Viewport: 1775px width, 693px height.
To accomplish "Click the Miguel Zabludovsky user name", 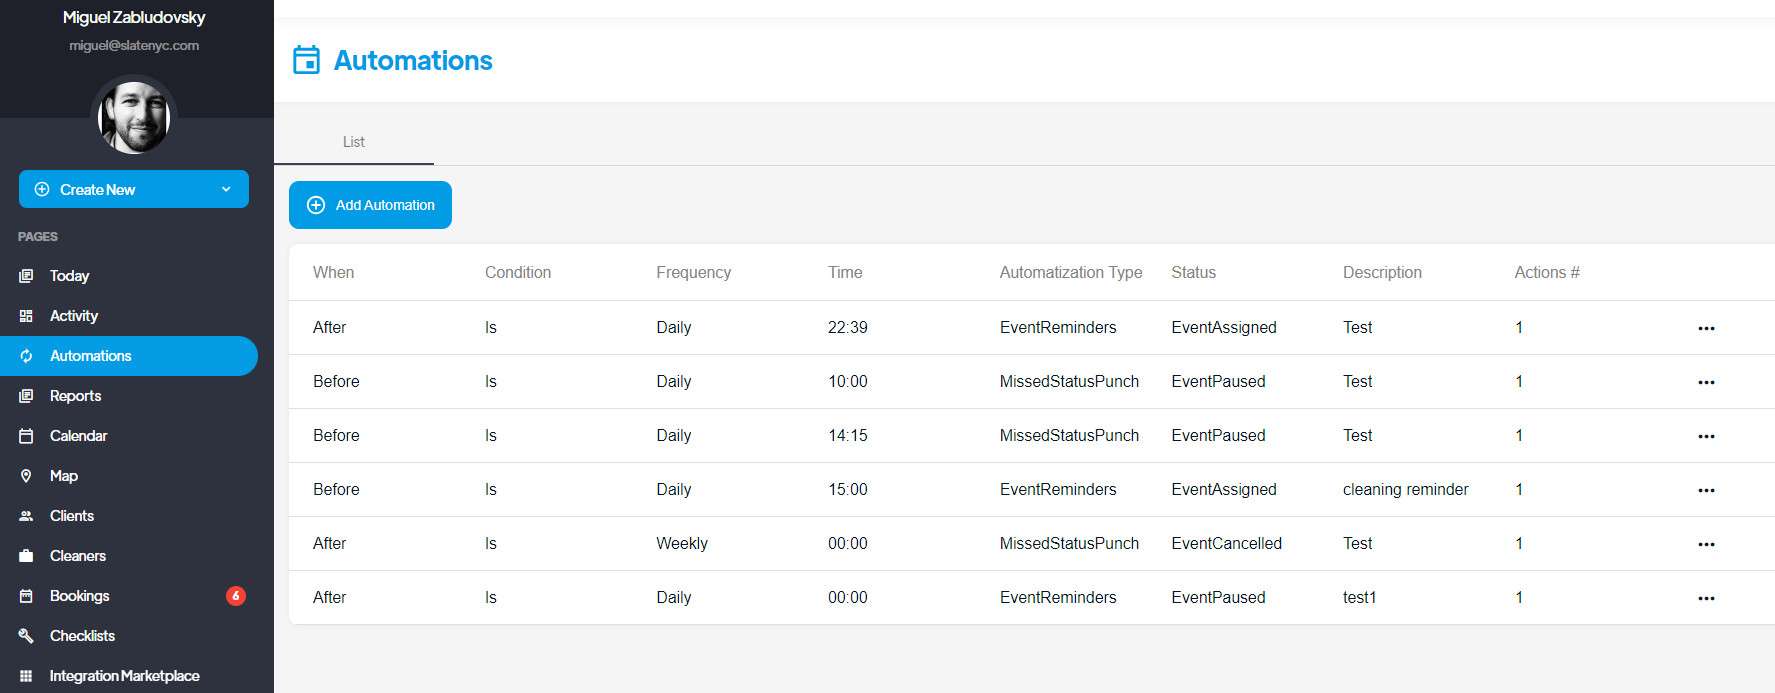I will (x=134, y=17).
